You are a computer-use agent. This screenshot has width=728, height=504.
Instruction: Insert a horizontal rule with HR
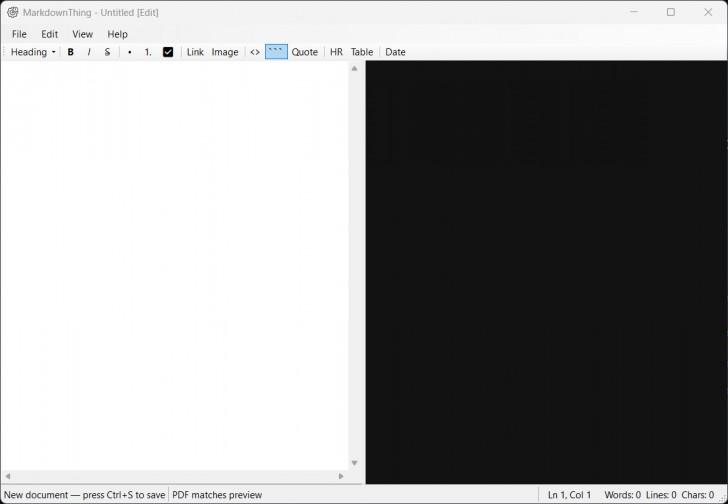pos(336,52)
